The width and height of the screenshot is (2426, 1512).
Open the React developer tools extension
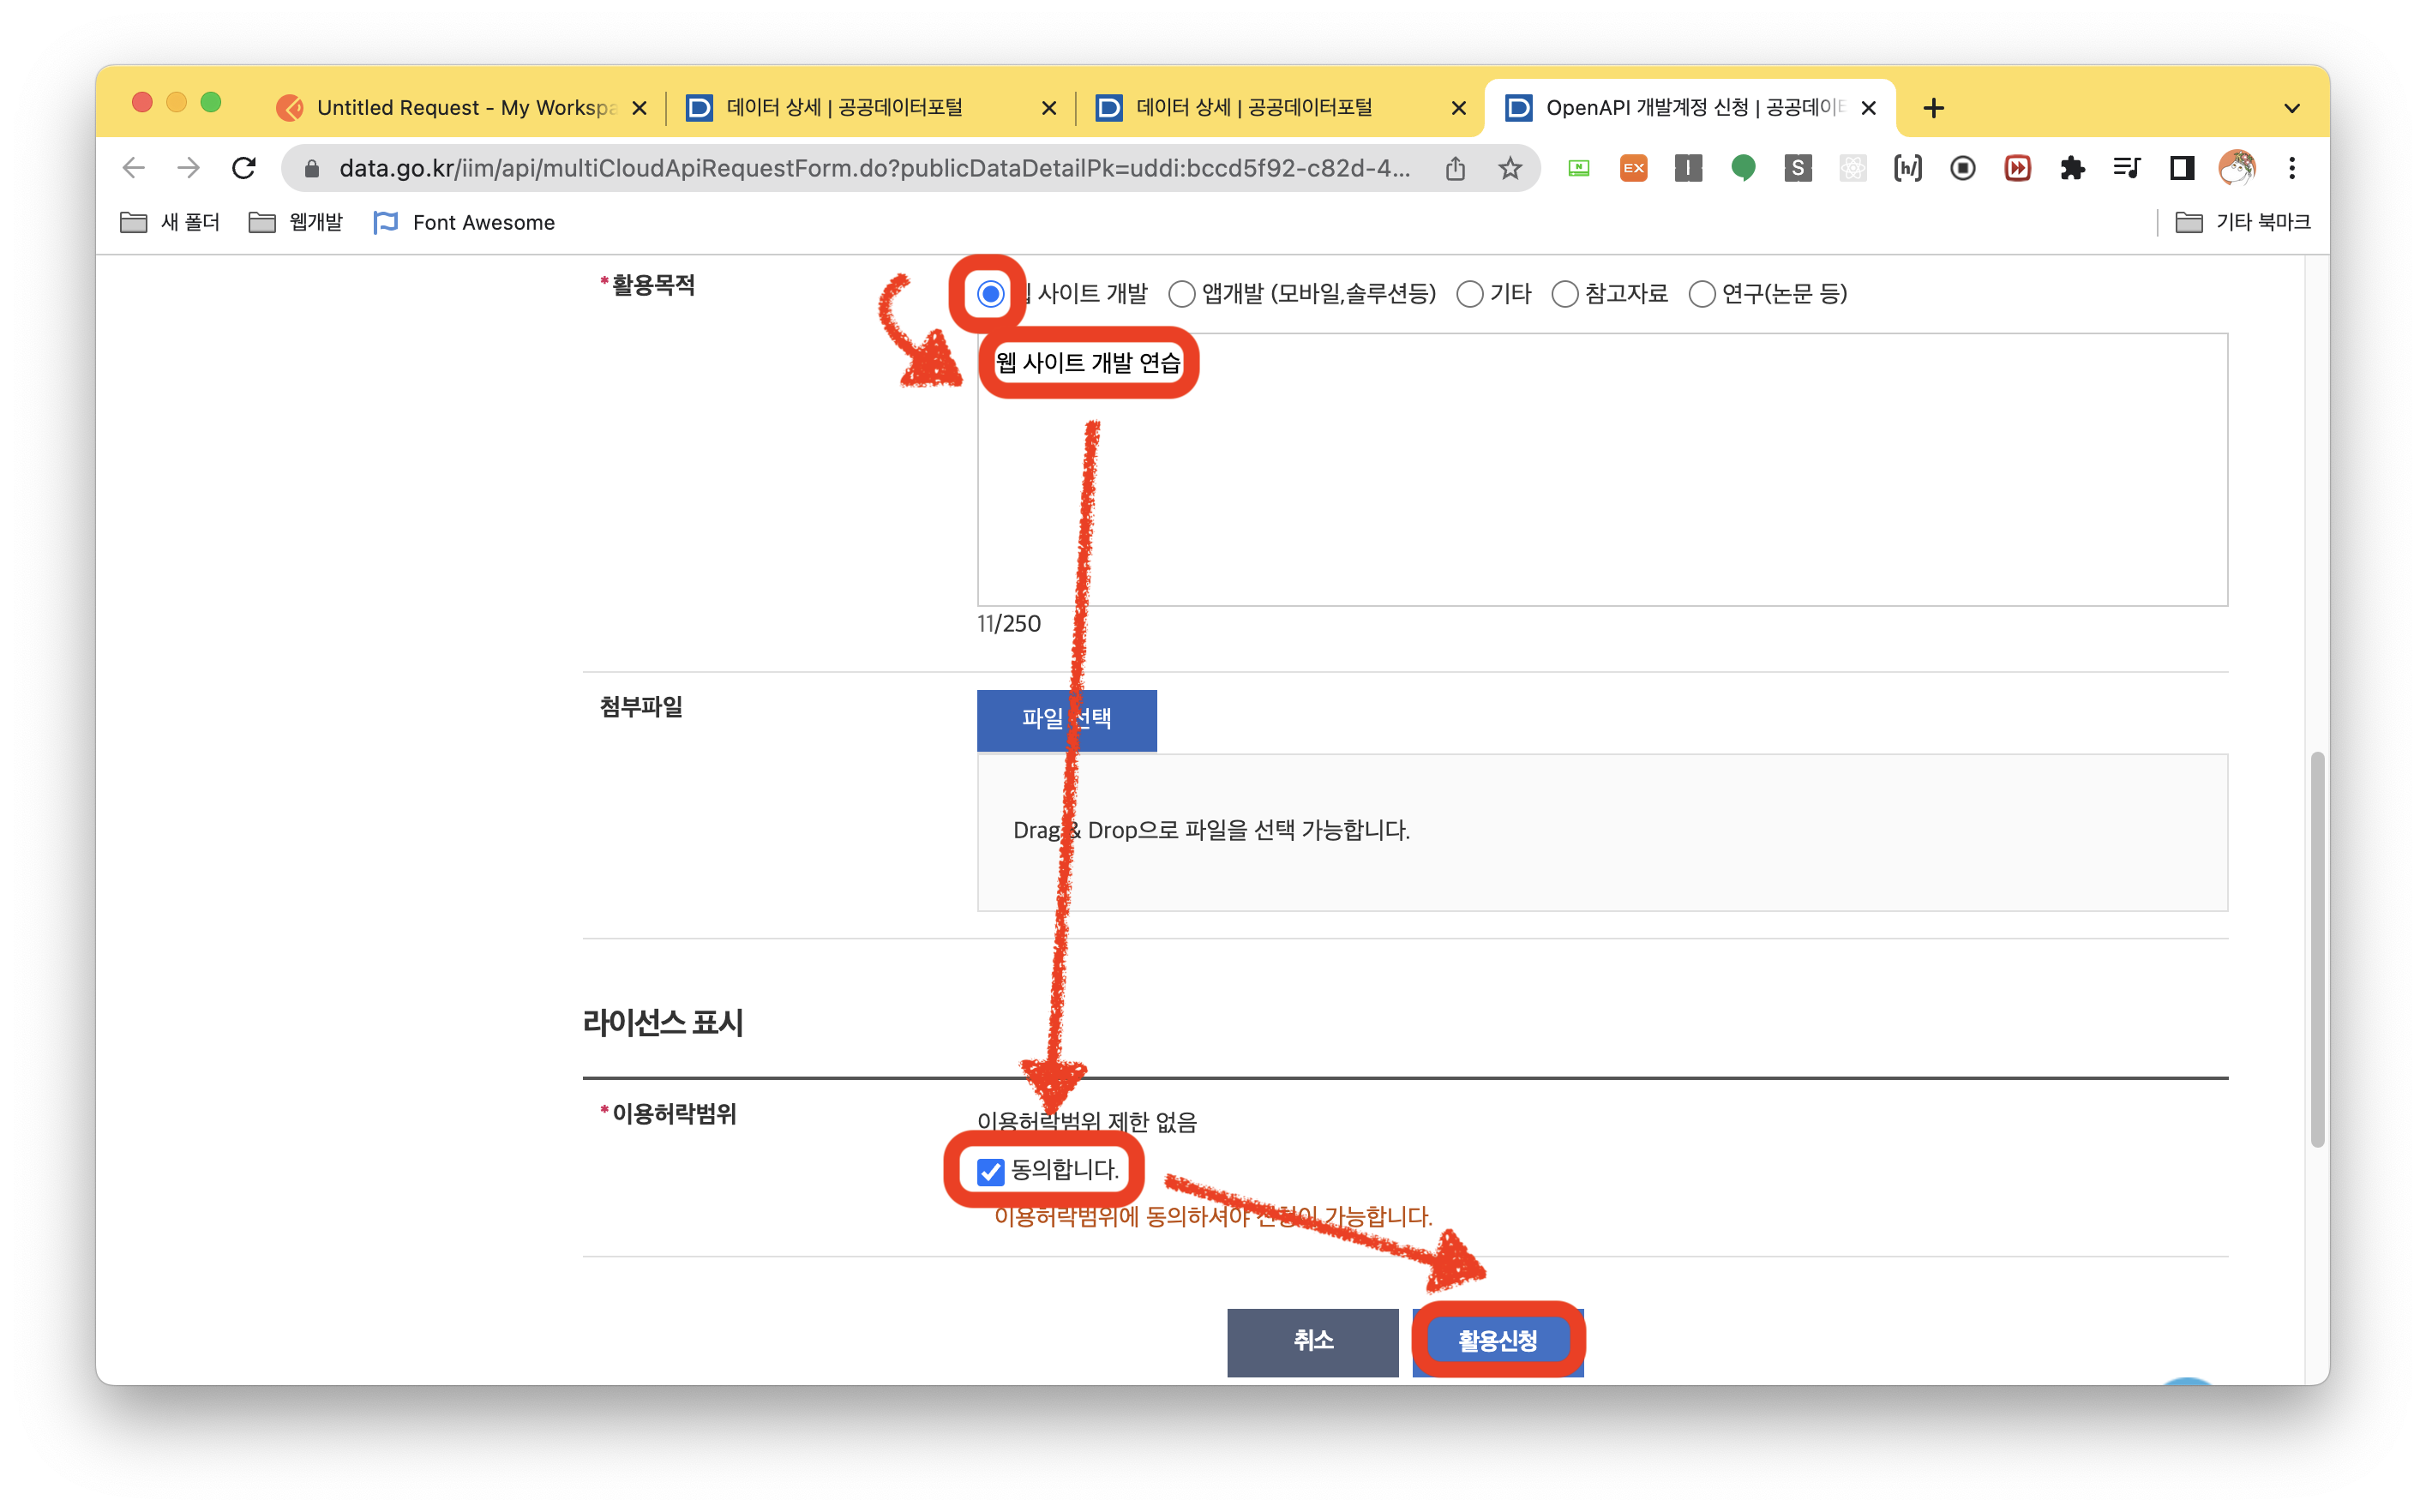coord(1853,168)
